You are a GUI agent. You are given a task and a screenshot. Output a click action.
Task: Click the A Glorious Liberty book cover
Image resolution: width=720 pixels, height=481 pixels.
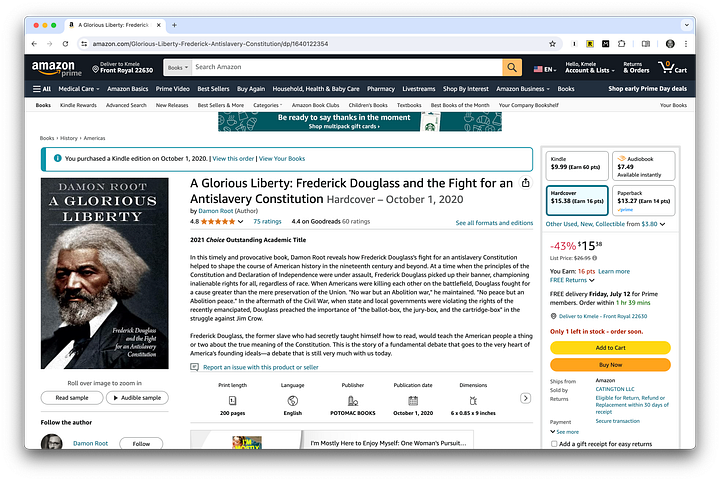tap(105, 274)
